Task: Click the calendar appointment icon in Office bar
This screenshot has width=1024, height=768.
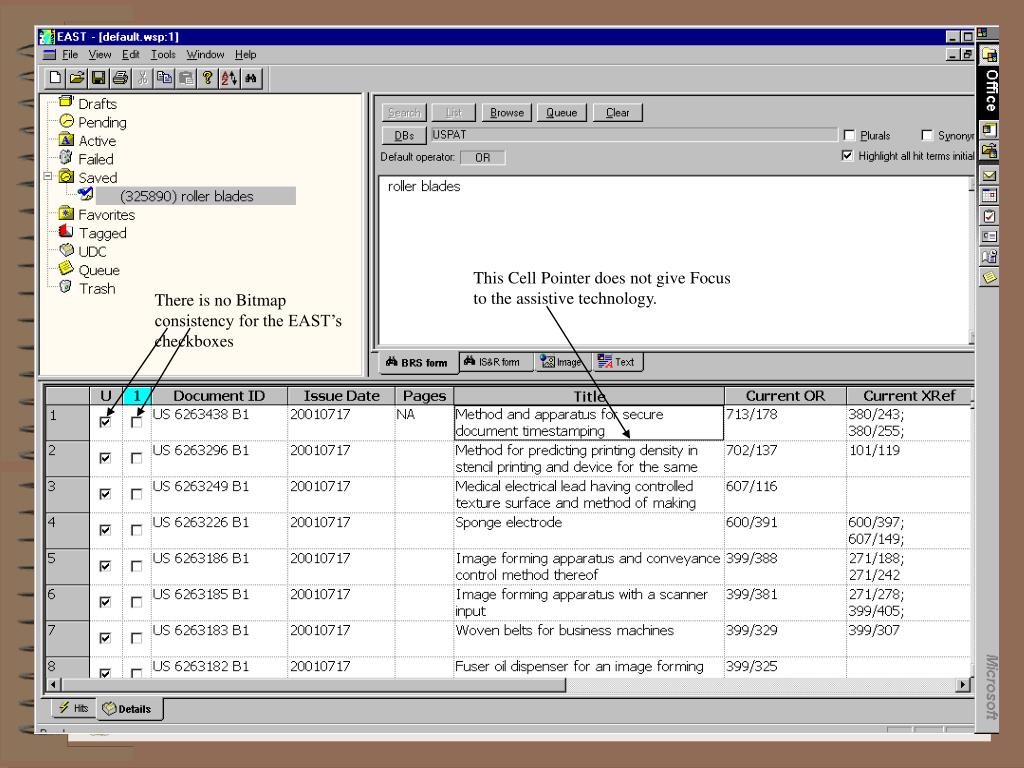Action: [x=989, y=195]
